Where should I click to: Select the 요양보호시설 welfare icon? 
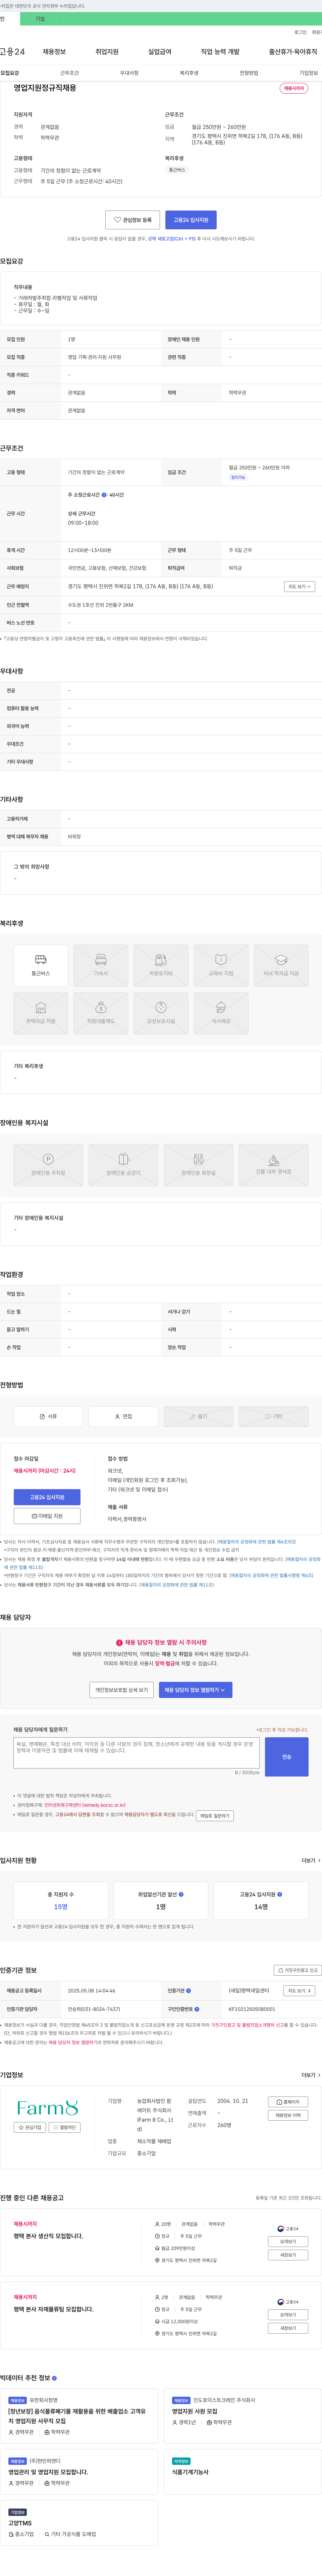coord(161,1013)
